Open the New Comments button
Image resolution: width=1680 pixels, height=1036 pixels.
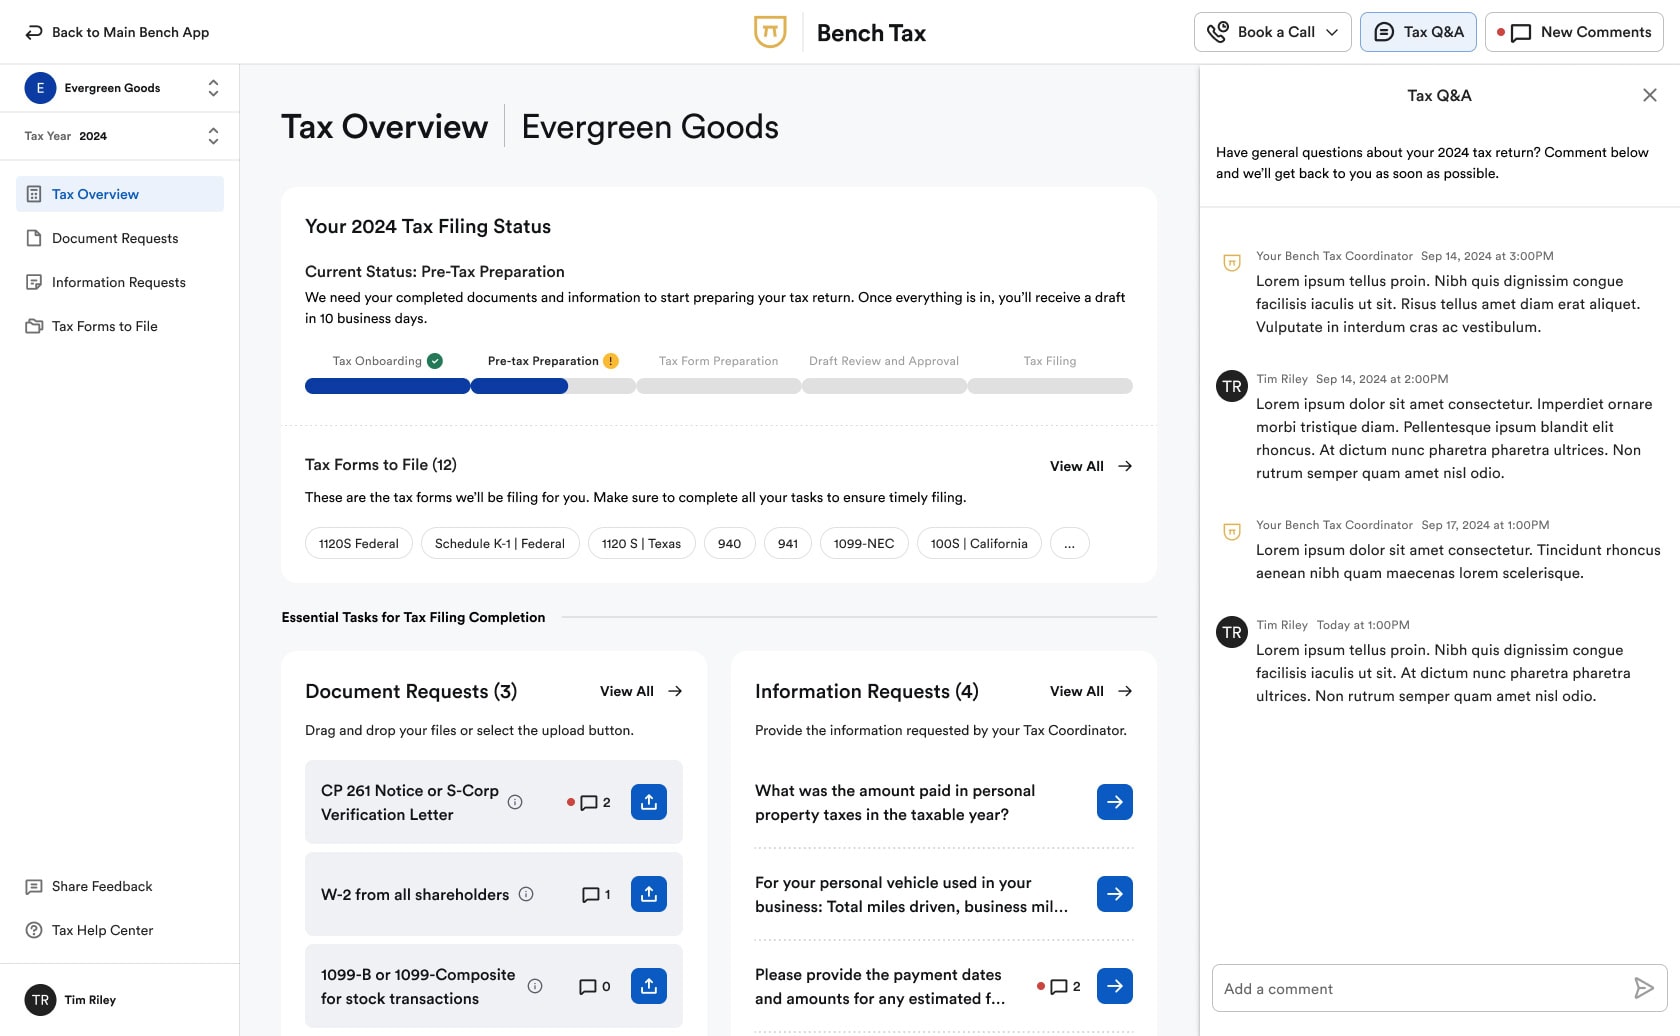click(1574, 32)
